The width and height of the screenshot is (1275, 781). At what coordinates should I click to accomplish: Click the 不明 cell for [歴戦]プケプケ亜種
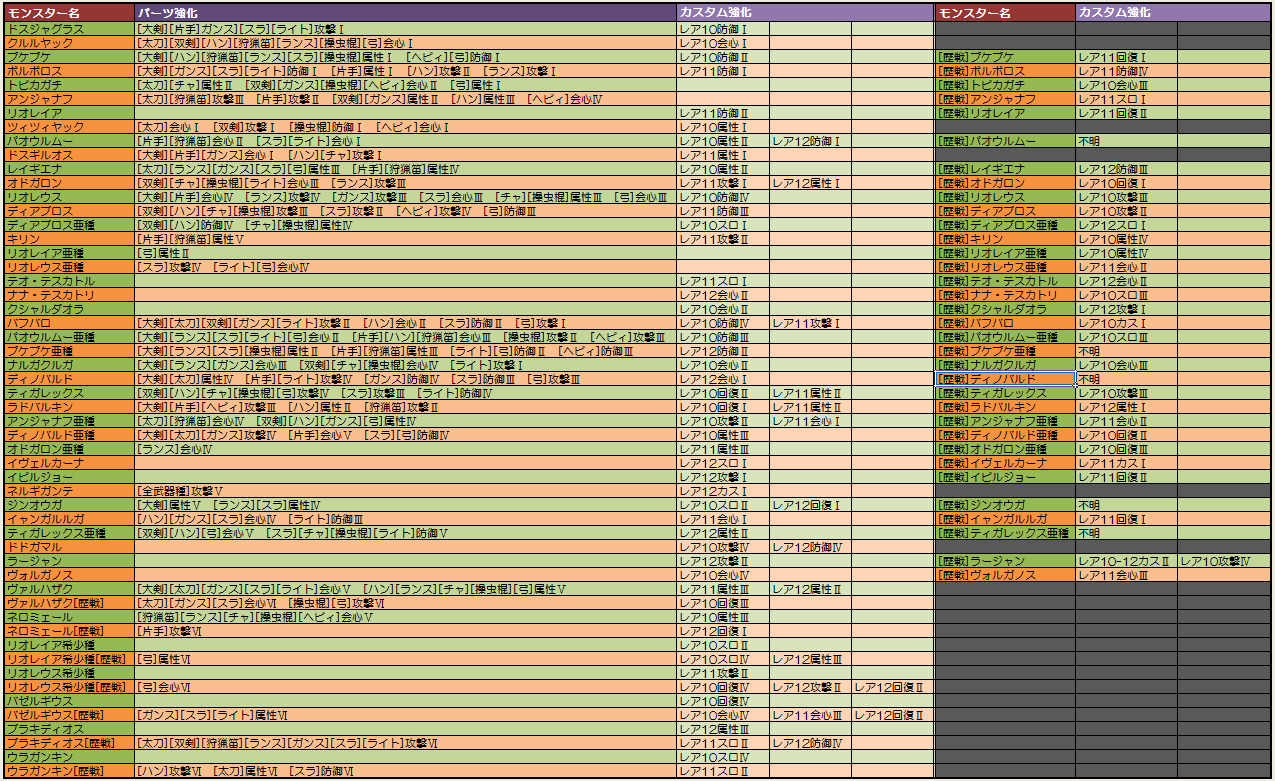pyautogui.click(x=1126, y=351)
